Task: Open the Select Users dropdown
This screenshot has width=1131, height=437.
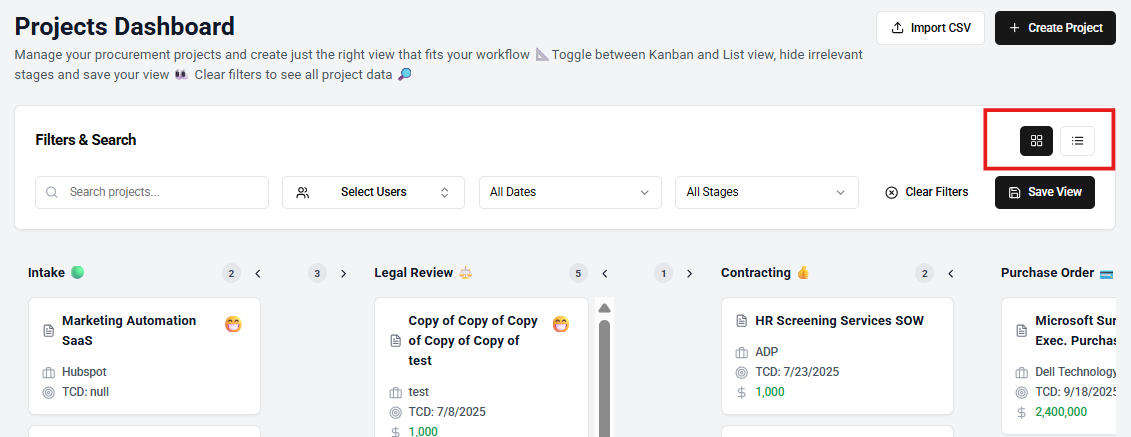Action: 373,192
